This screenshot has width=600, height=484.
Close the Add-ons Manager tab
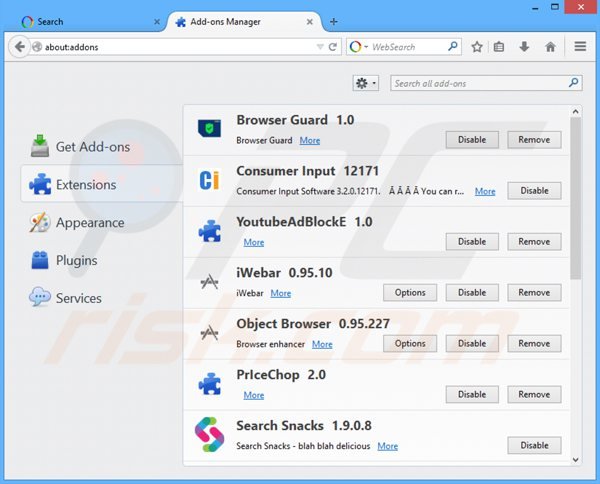point(310,22)
